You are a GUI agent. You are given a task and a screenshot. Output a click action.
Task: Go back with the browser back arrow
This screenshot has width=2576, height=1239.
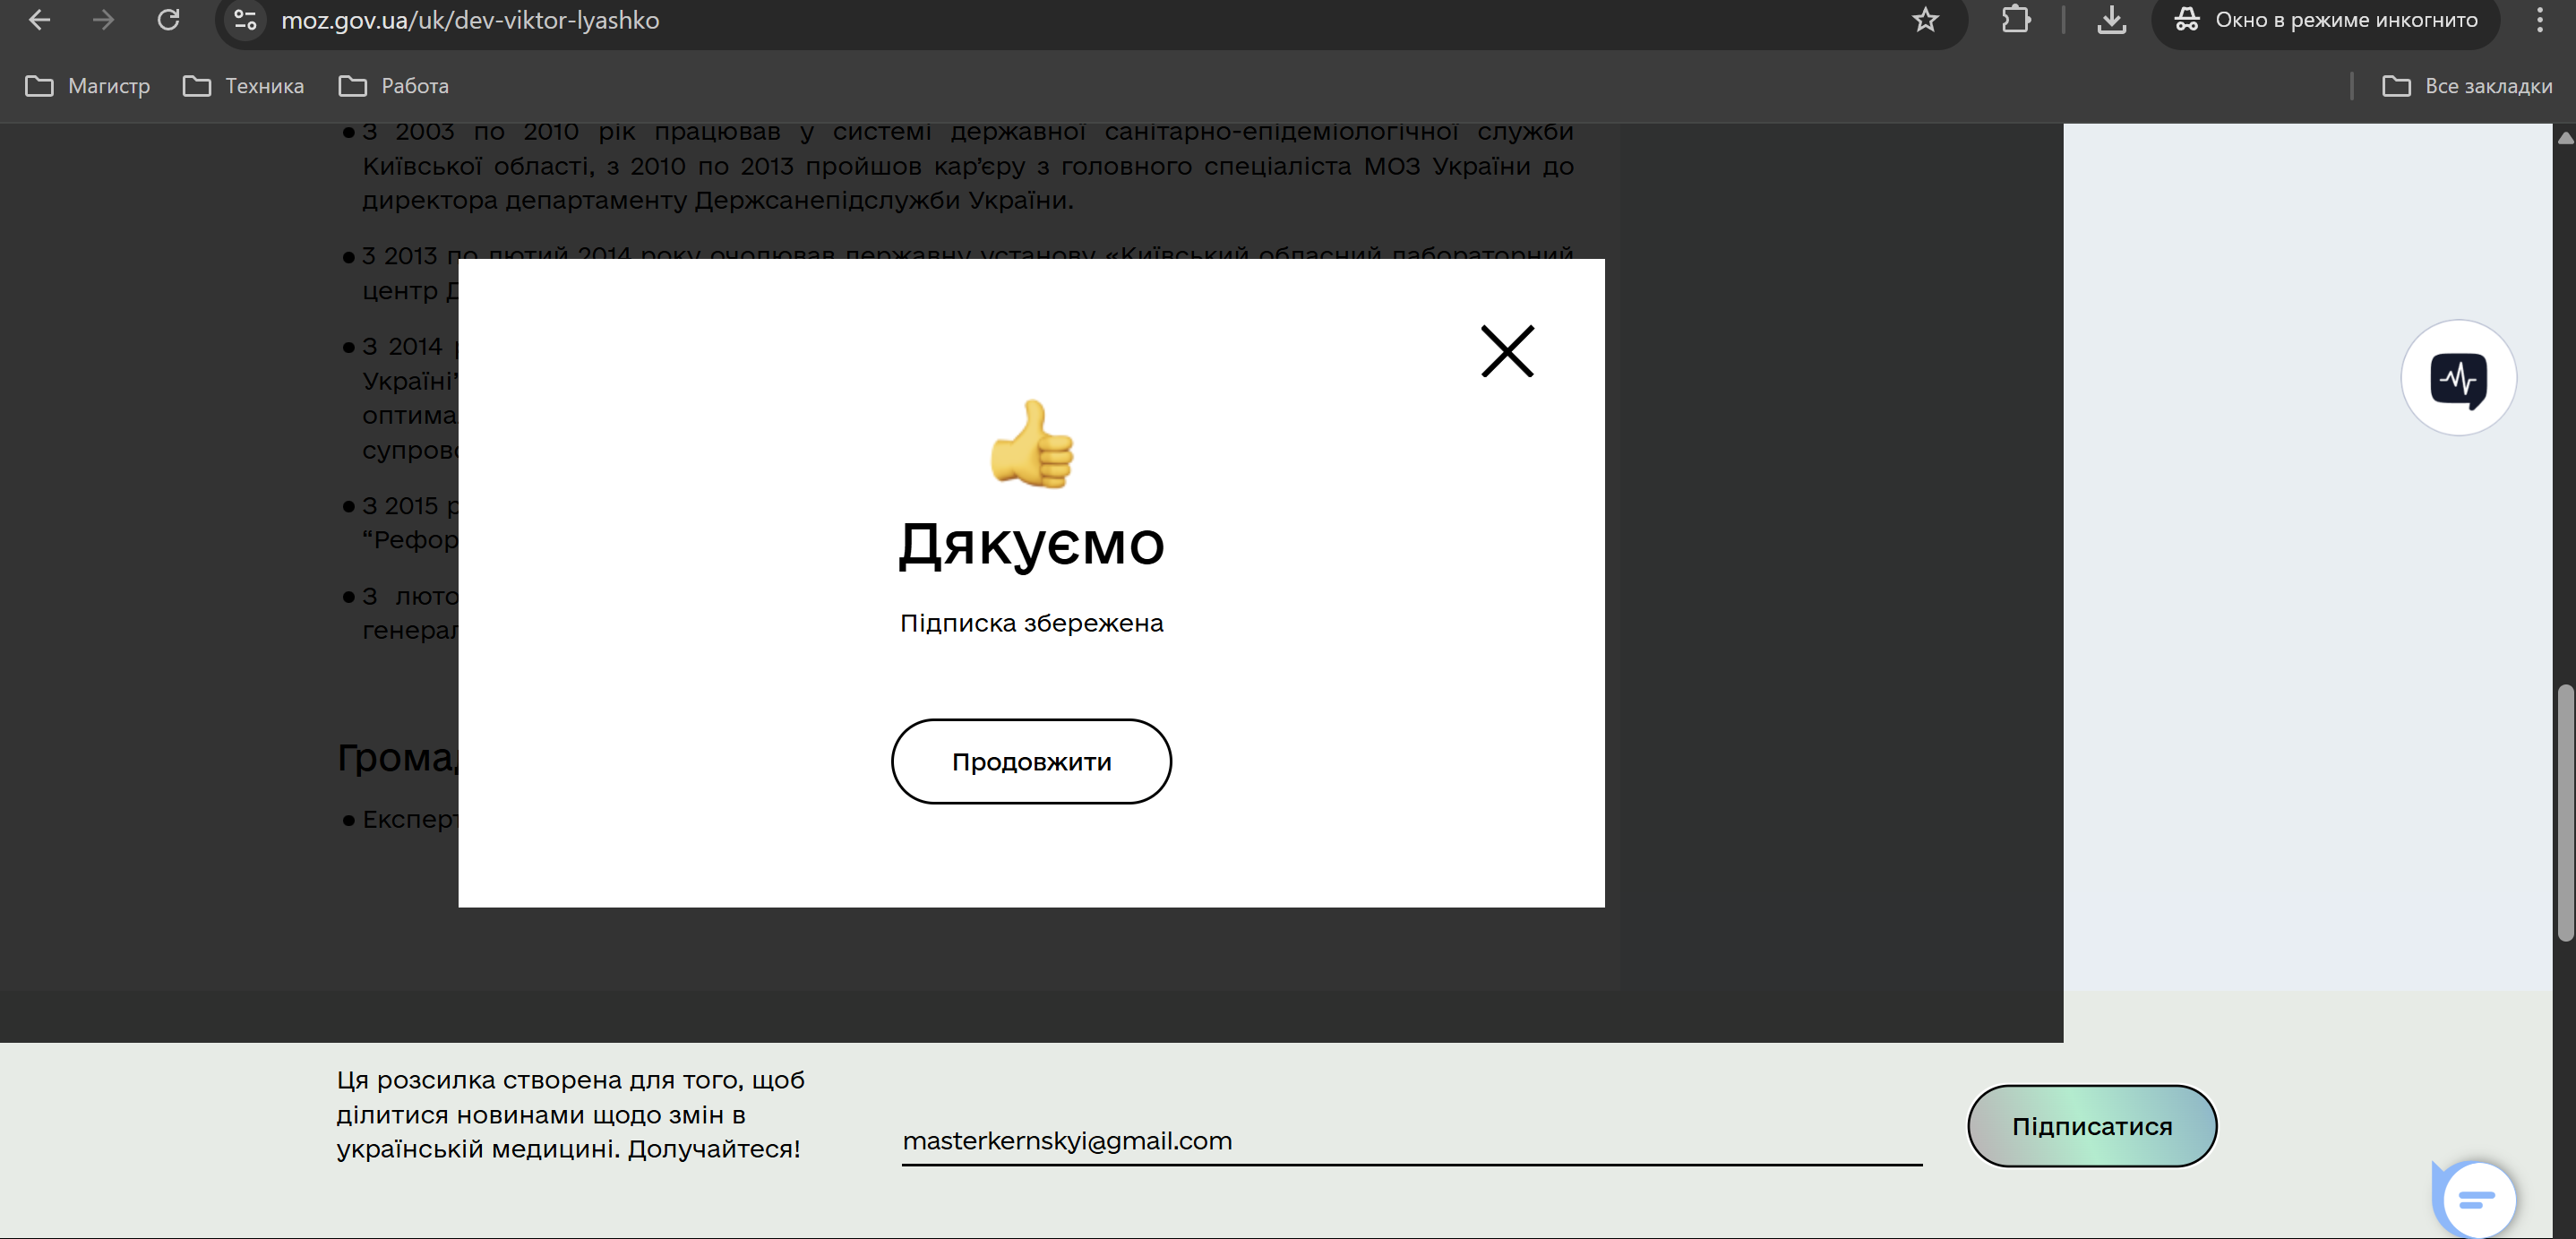[39, 20]
